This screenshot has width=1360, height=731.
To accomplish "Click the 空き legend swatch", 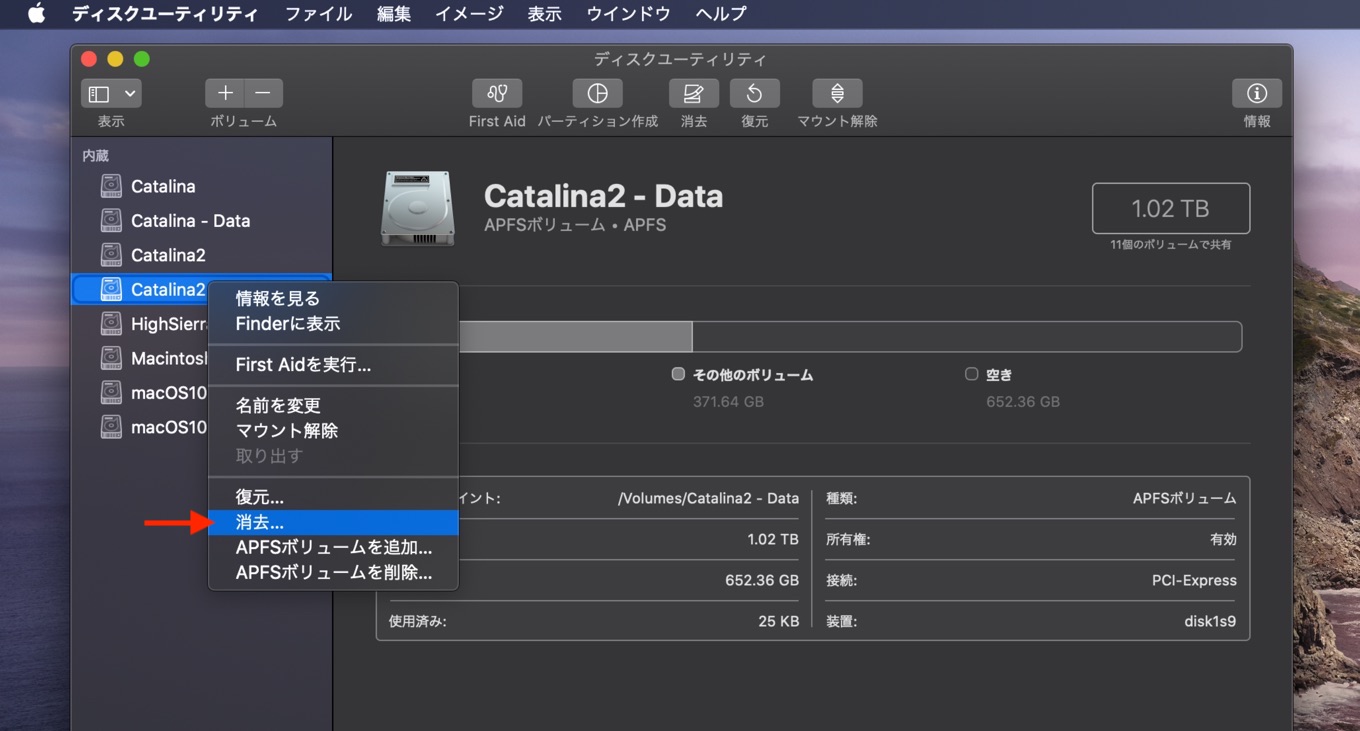I will [971, 374].
